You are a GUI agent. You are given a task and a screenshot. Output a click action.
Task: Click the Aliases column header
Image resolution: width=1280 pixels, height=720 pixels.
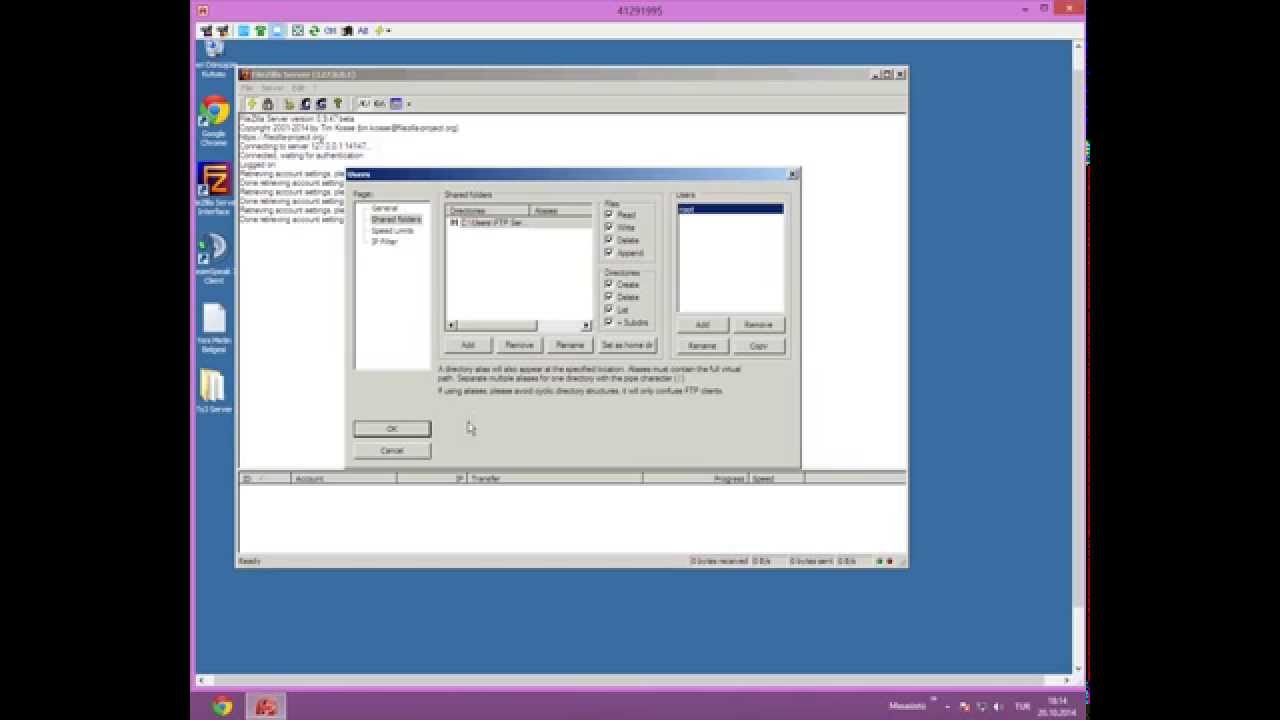point(561,211)
